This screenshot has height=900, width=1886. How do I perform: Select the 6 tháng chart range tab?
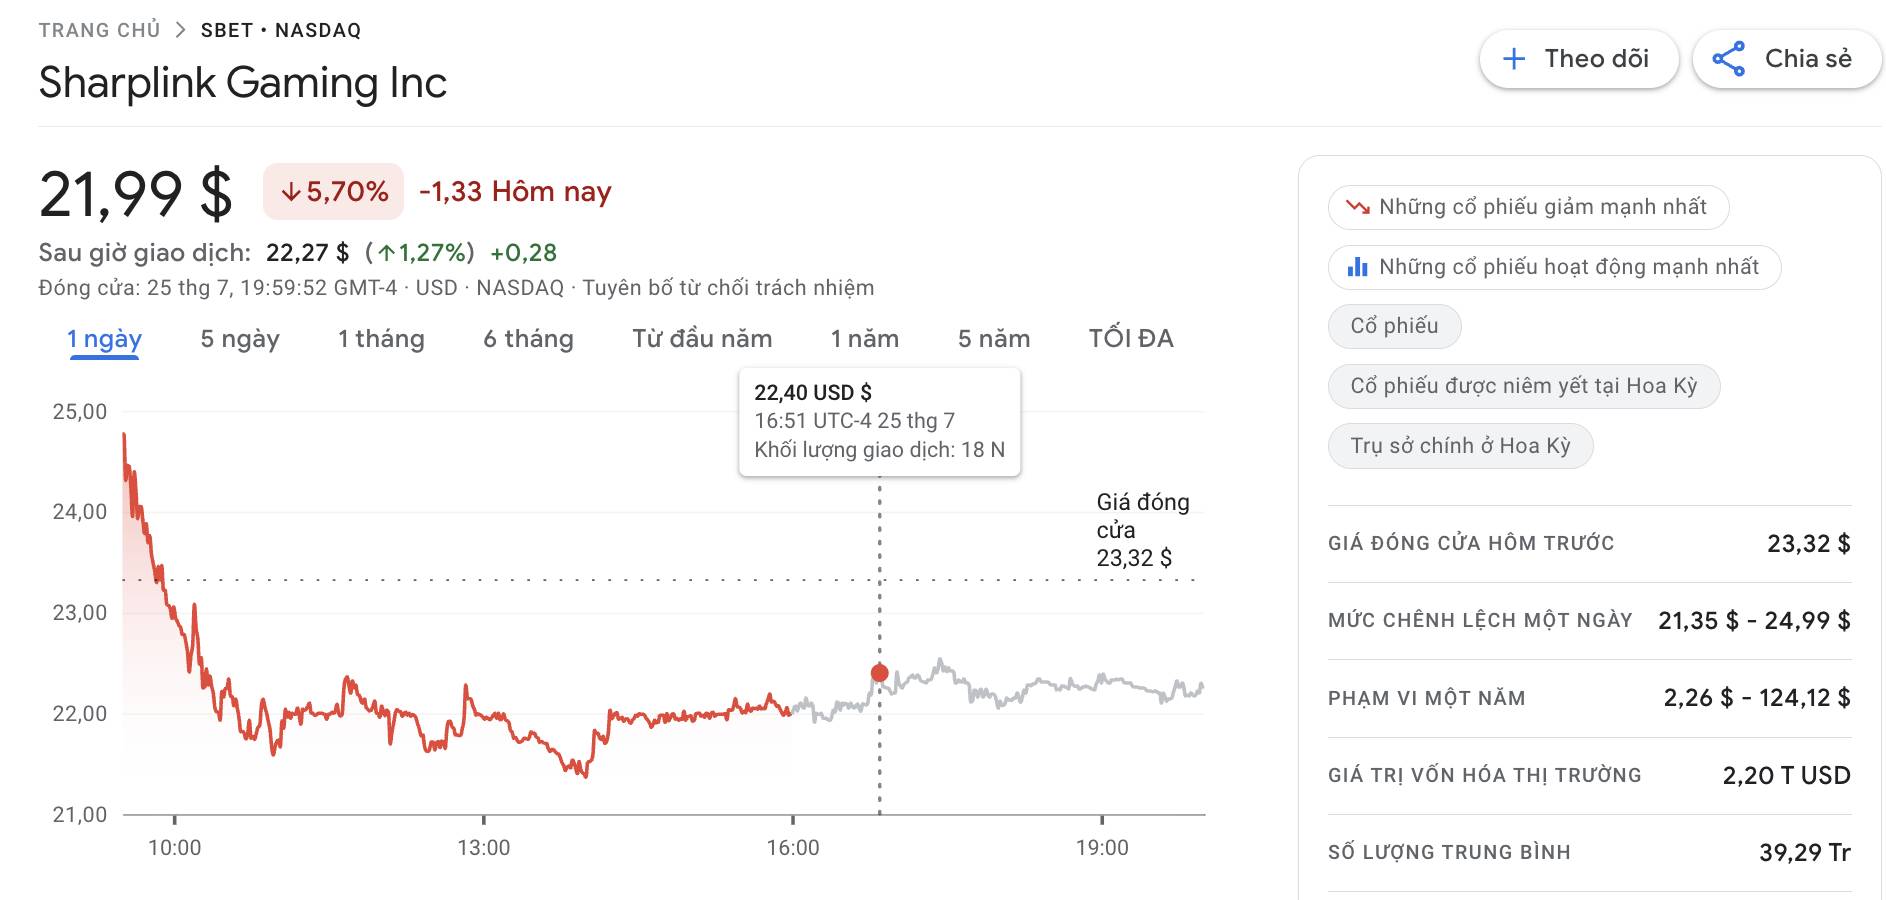(x=528, y=339)
